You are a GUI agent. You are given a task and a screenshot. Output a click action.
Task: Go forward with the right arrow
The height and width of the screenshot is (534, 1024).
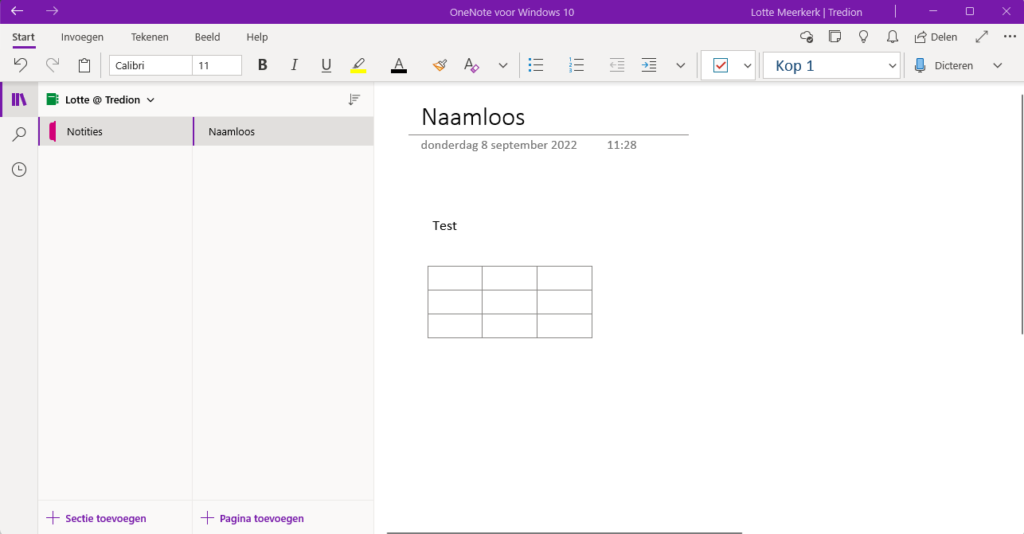click(52, 11)
